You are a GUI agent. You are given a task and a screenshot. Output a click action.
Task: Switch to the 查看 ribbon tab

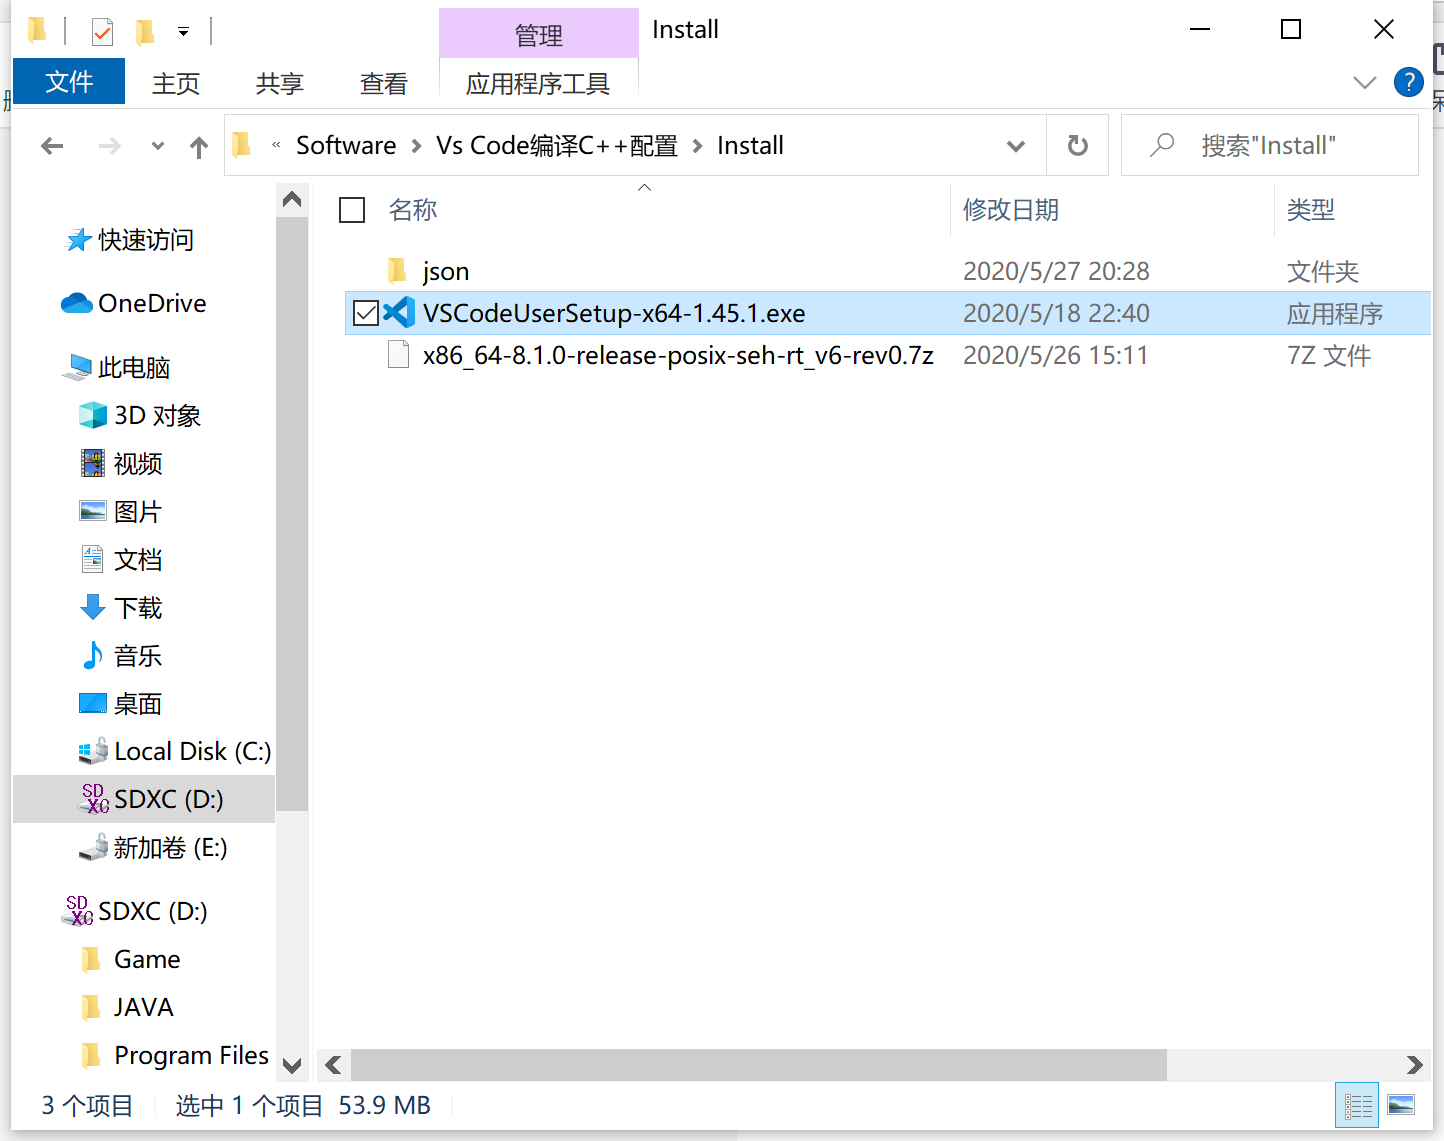(384, 83)
